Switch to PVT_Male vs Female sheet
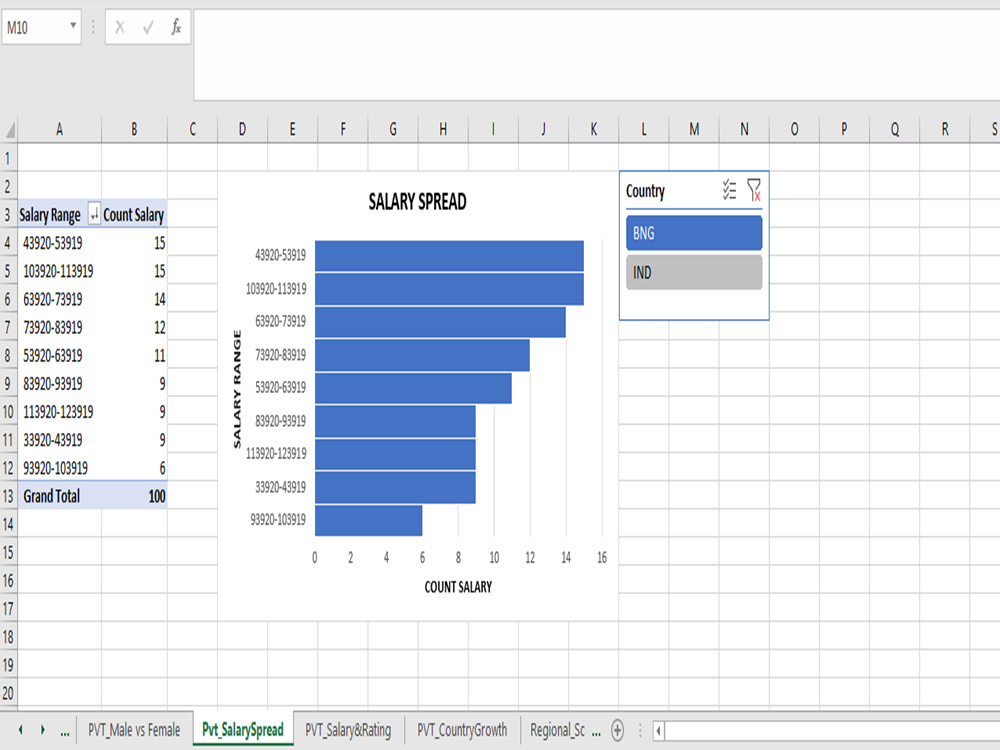The image size is (1000, 750). [x=134, y=730]
